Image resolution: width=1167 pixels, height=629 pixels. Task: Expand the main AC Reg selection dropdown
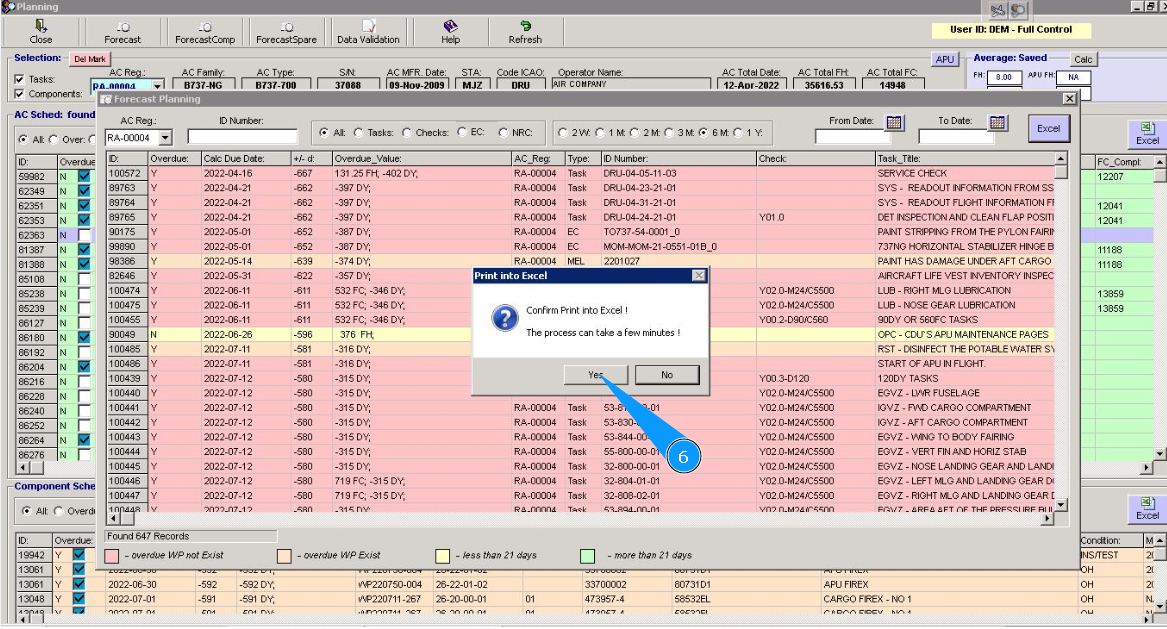[157, 87]
